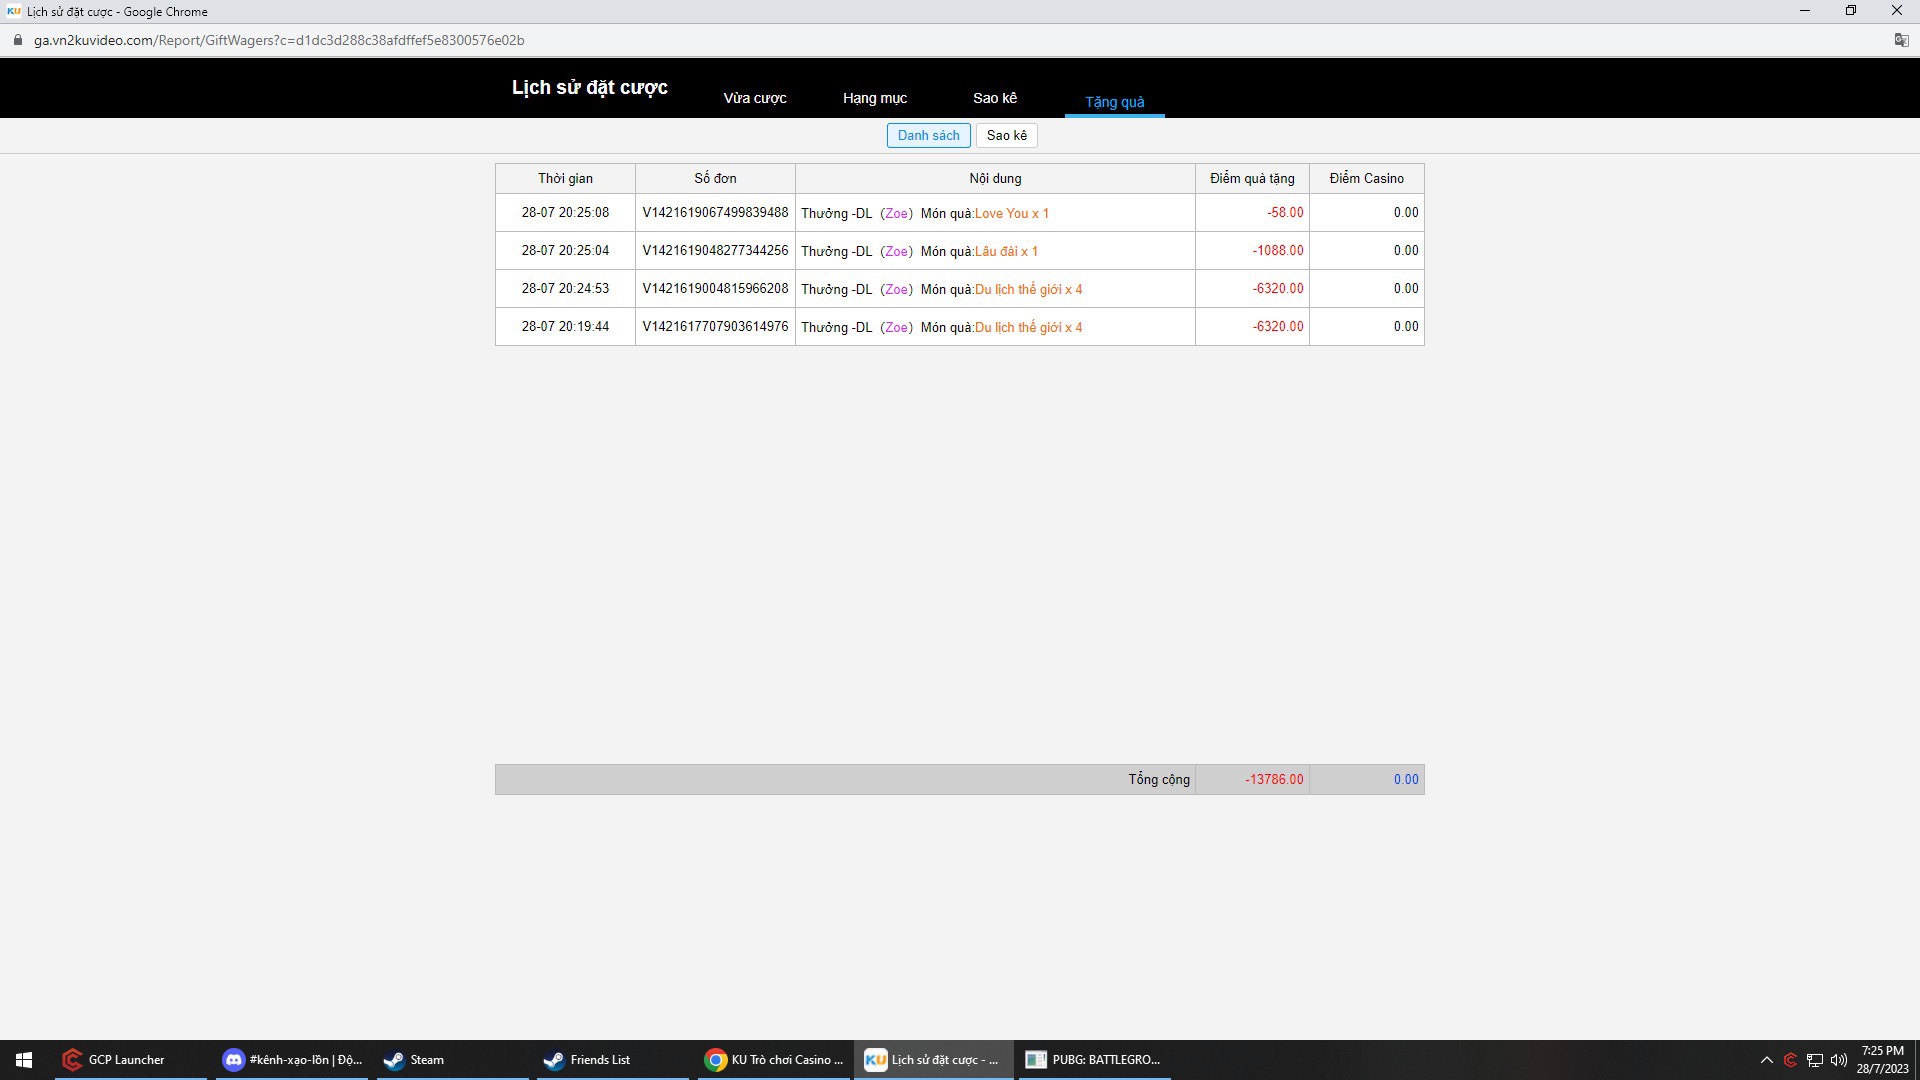Image resolution: width=1920 pixels, height=1080 pixels.
Task: Click the Sao kê sub-button below tabs
Action: 1006,135
